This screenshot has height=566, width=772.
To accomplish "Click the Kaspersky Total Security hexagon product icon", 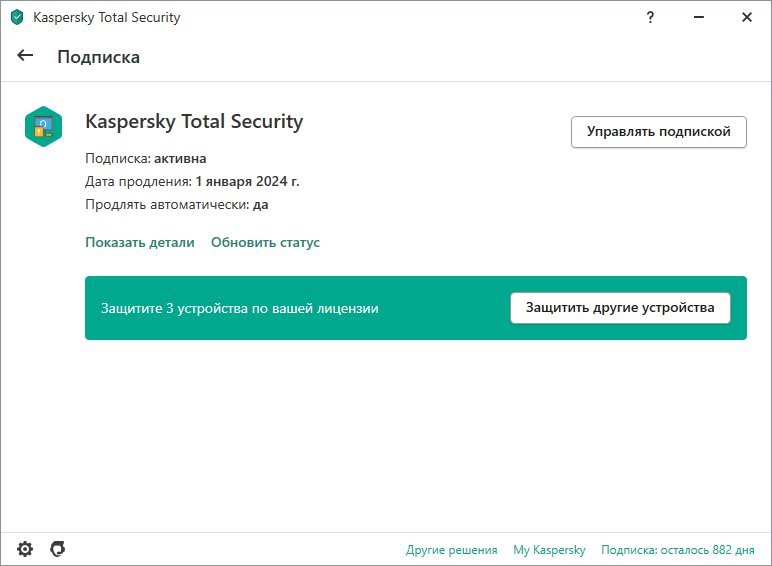I will tap(43, 126).
